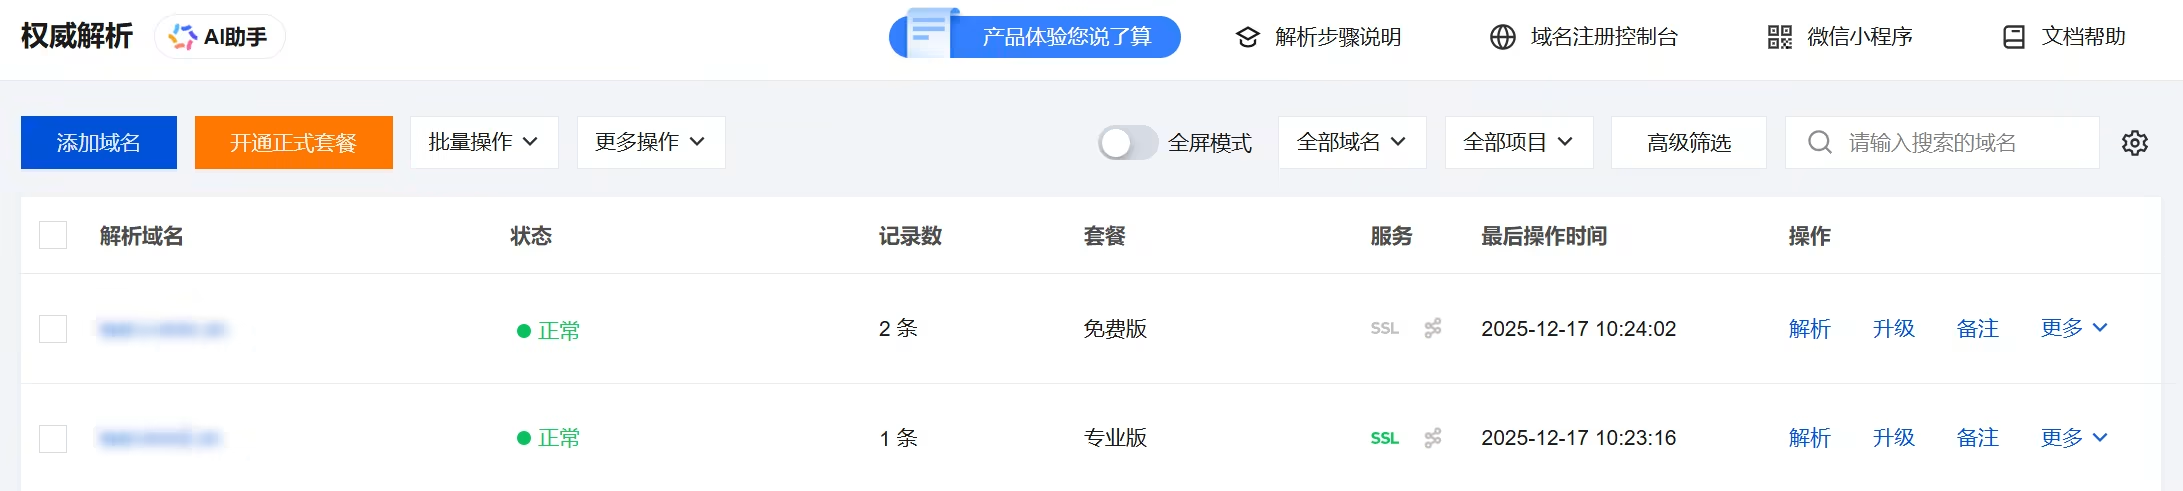Click the grey SSL icon in 免费版 row

pyautogui.click(x=1385, y=328)
